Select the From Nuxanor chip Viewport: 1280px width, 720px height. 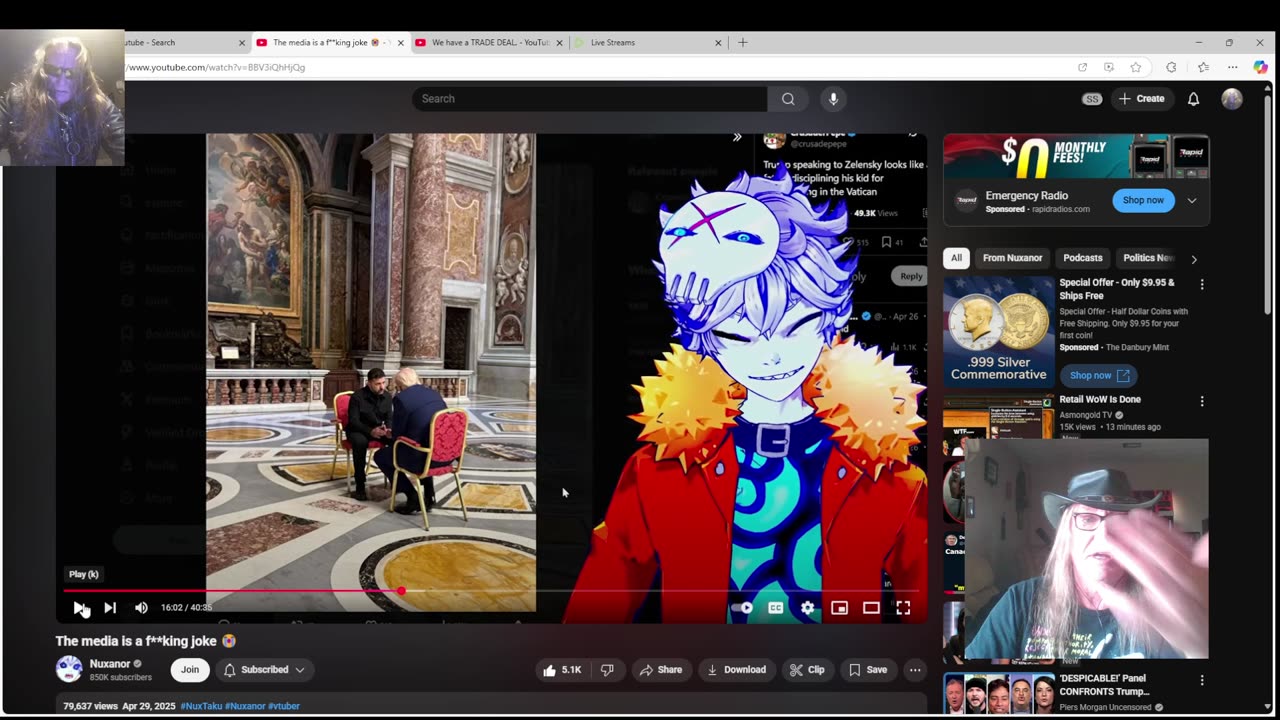tap(1012, 258)
